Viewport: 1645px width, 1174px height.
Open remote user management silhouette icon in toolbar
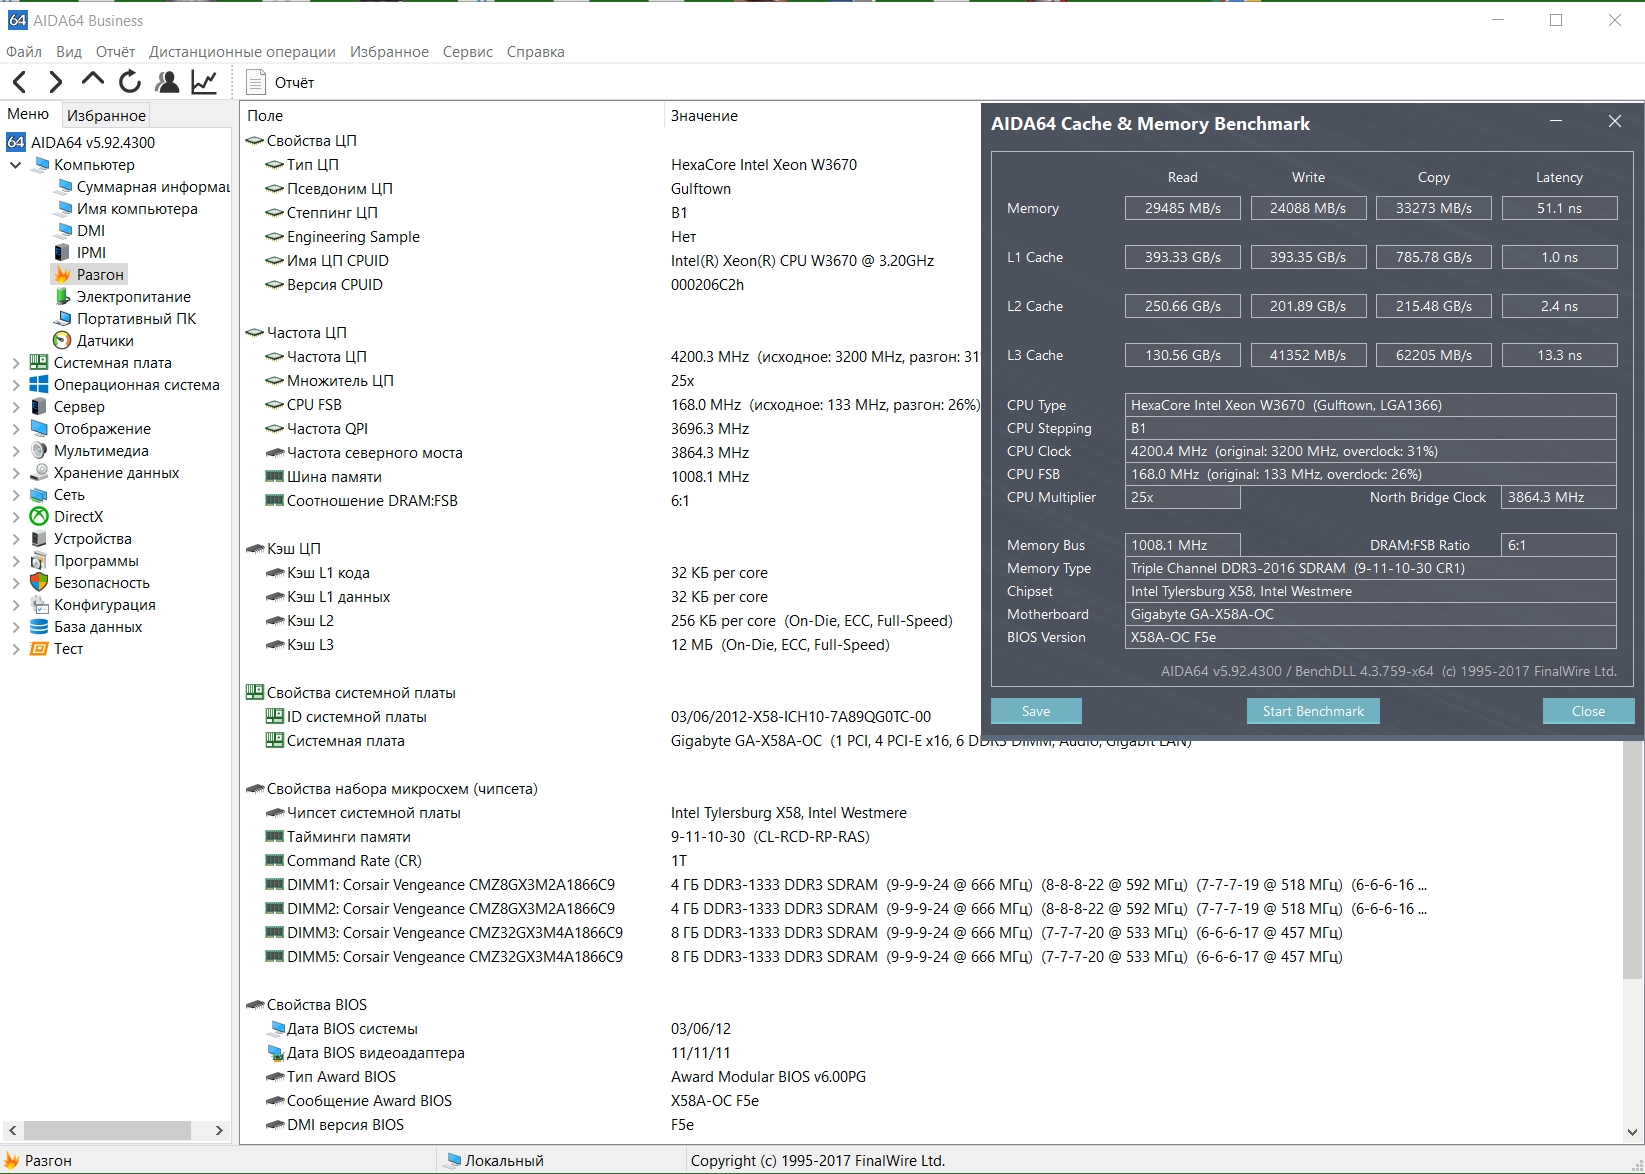click(x=167, y=82)
